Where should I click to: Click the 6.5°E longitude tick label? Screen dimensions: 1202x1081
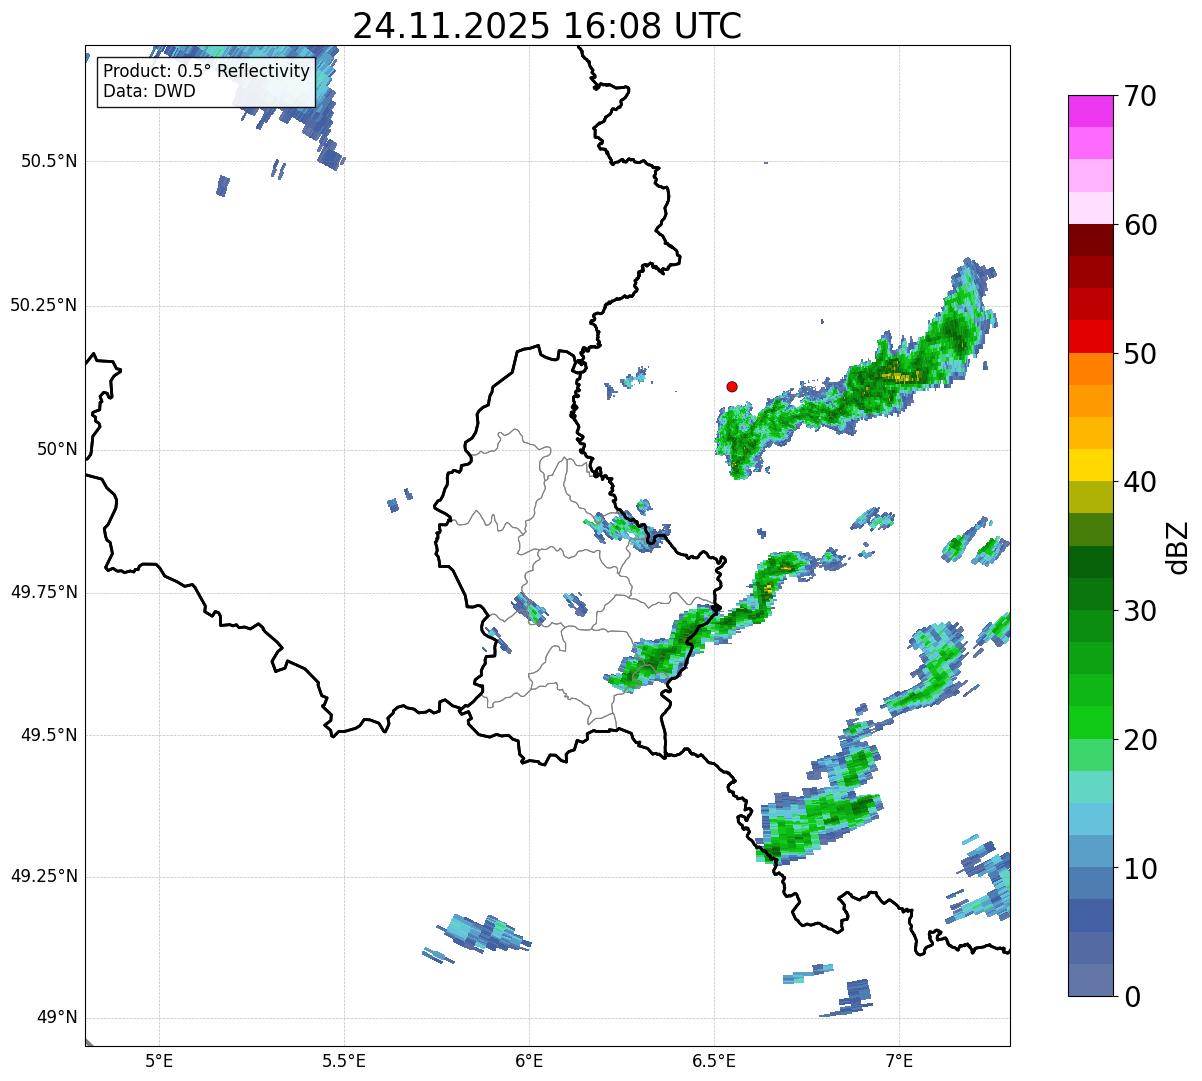(714, 1060)
